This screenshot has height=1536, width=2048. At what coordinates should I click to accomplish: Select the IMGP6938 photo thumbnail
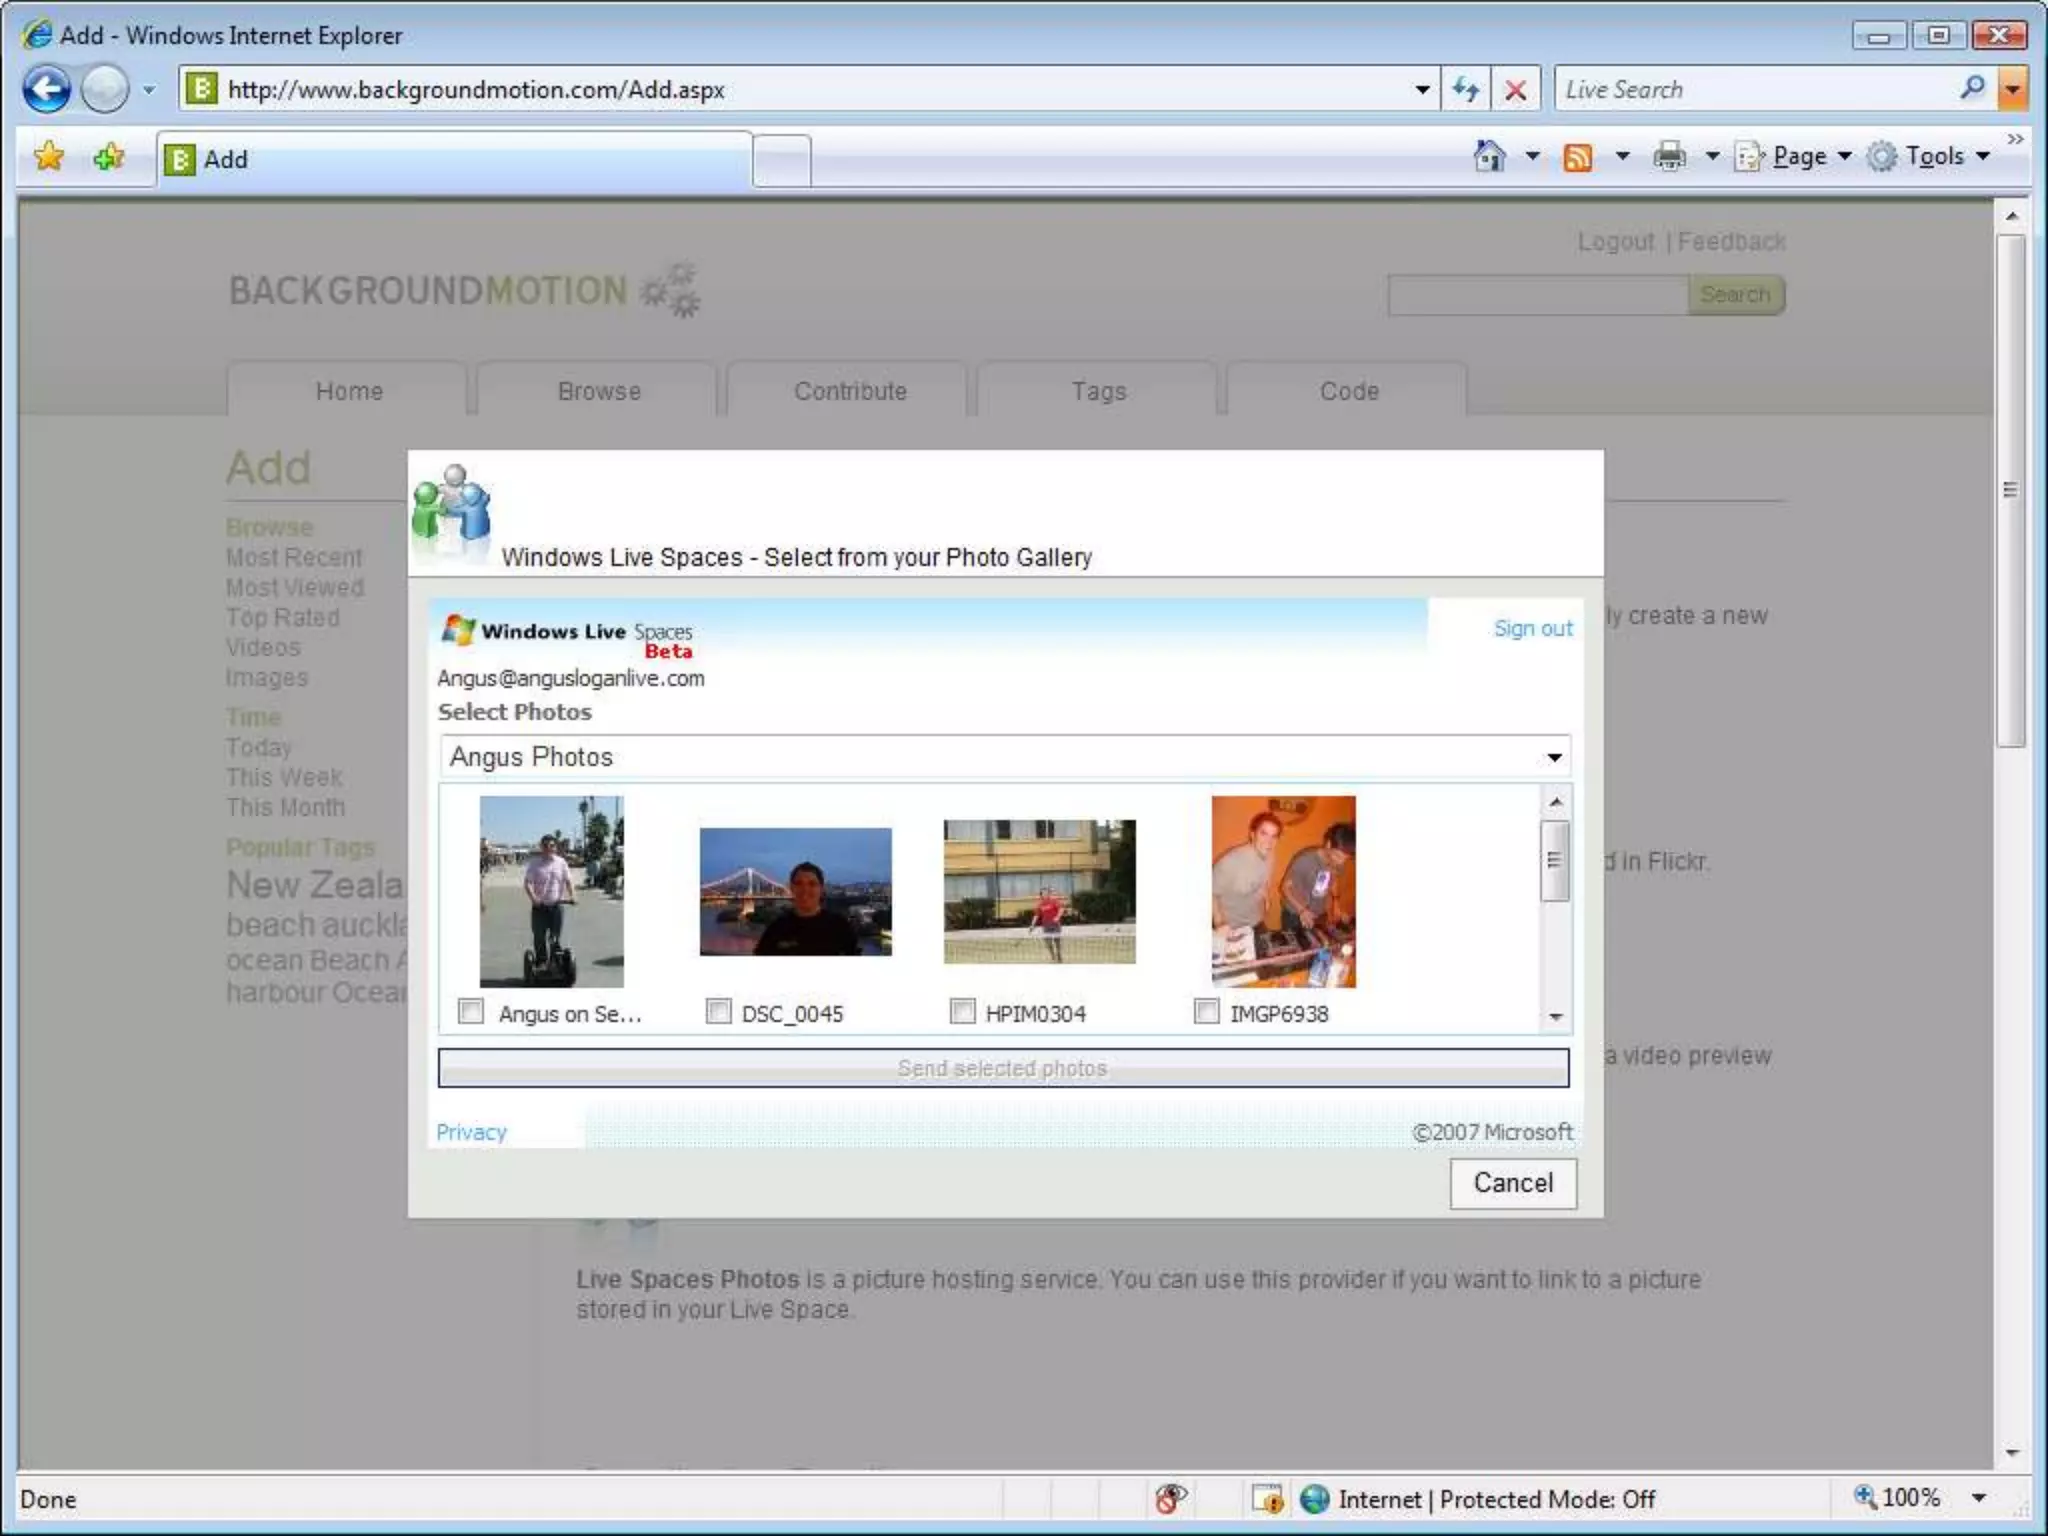1283,891
